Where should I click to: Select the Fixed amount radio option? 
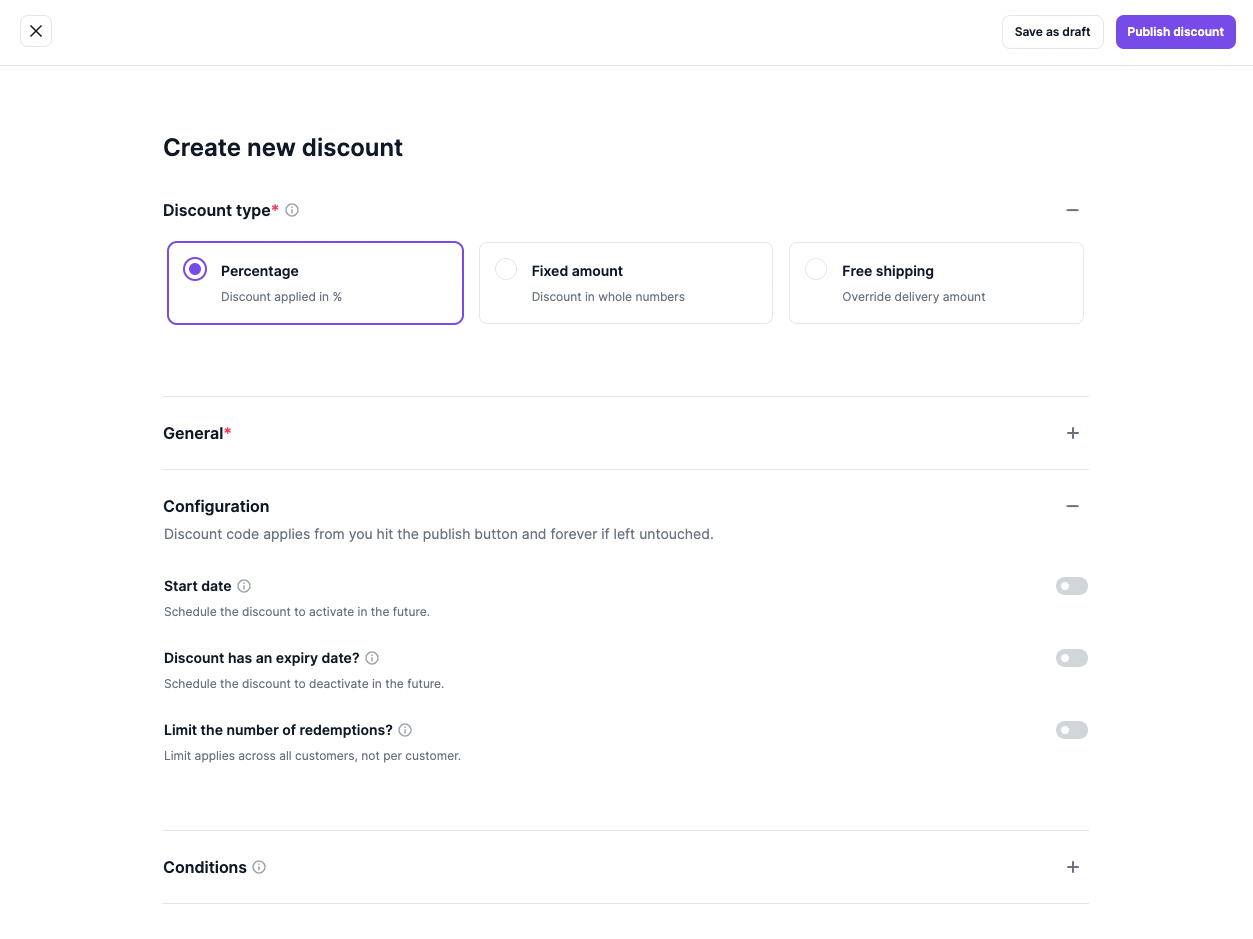506,269
